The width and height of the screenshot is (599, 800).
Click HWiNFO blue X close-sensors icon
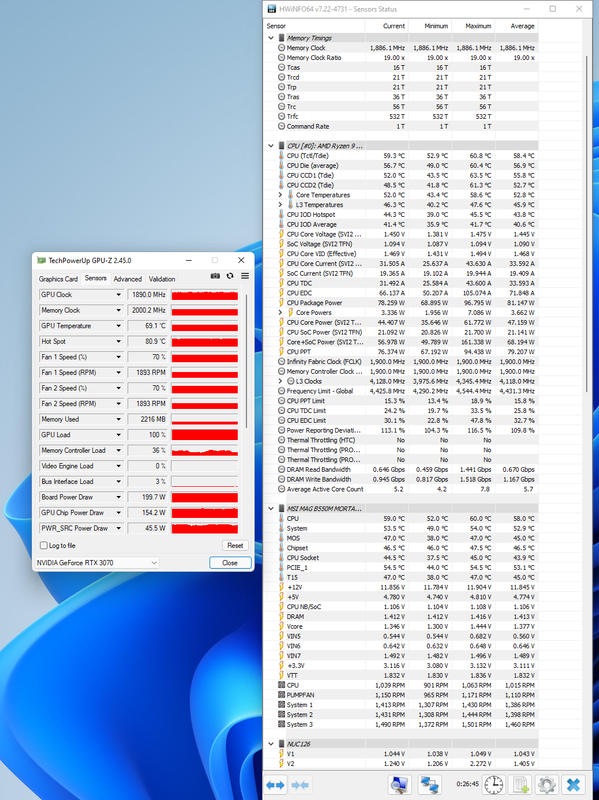point(573,785)
